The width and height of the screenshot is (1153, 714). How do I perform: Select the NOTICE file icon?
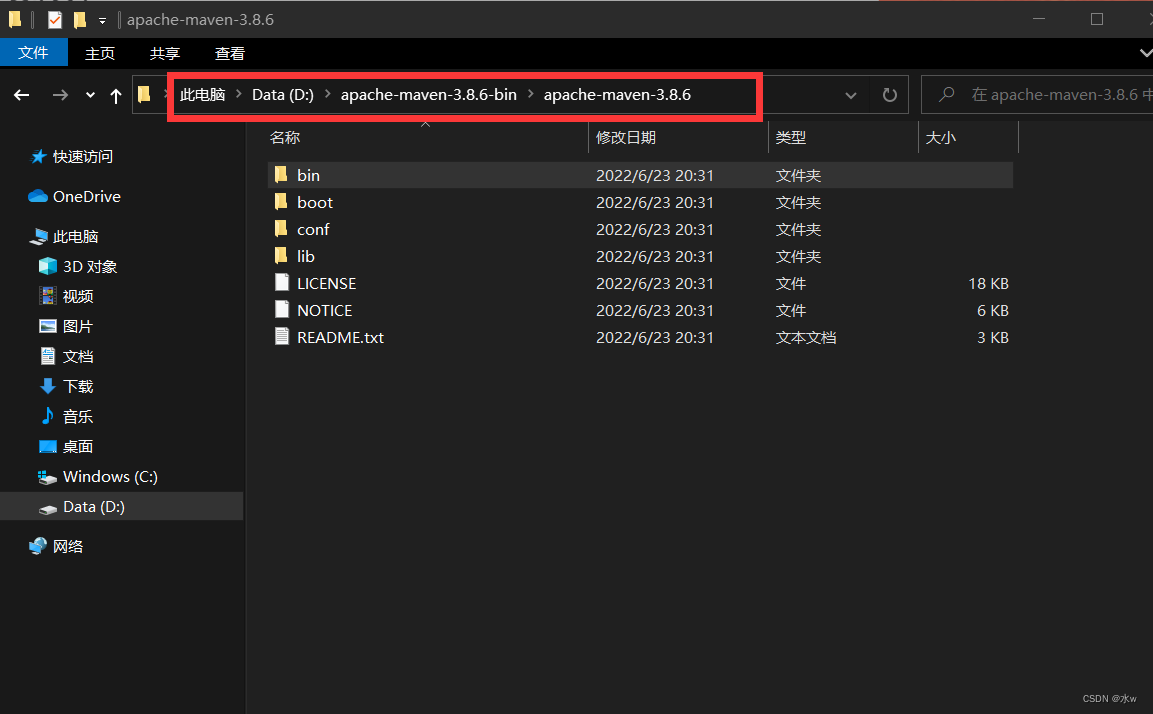click(x=282, y=310)
